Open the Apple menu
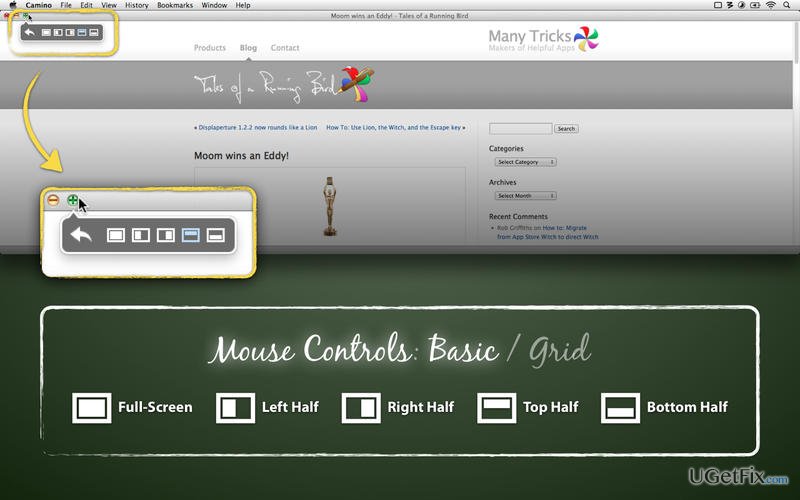 13,5
